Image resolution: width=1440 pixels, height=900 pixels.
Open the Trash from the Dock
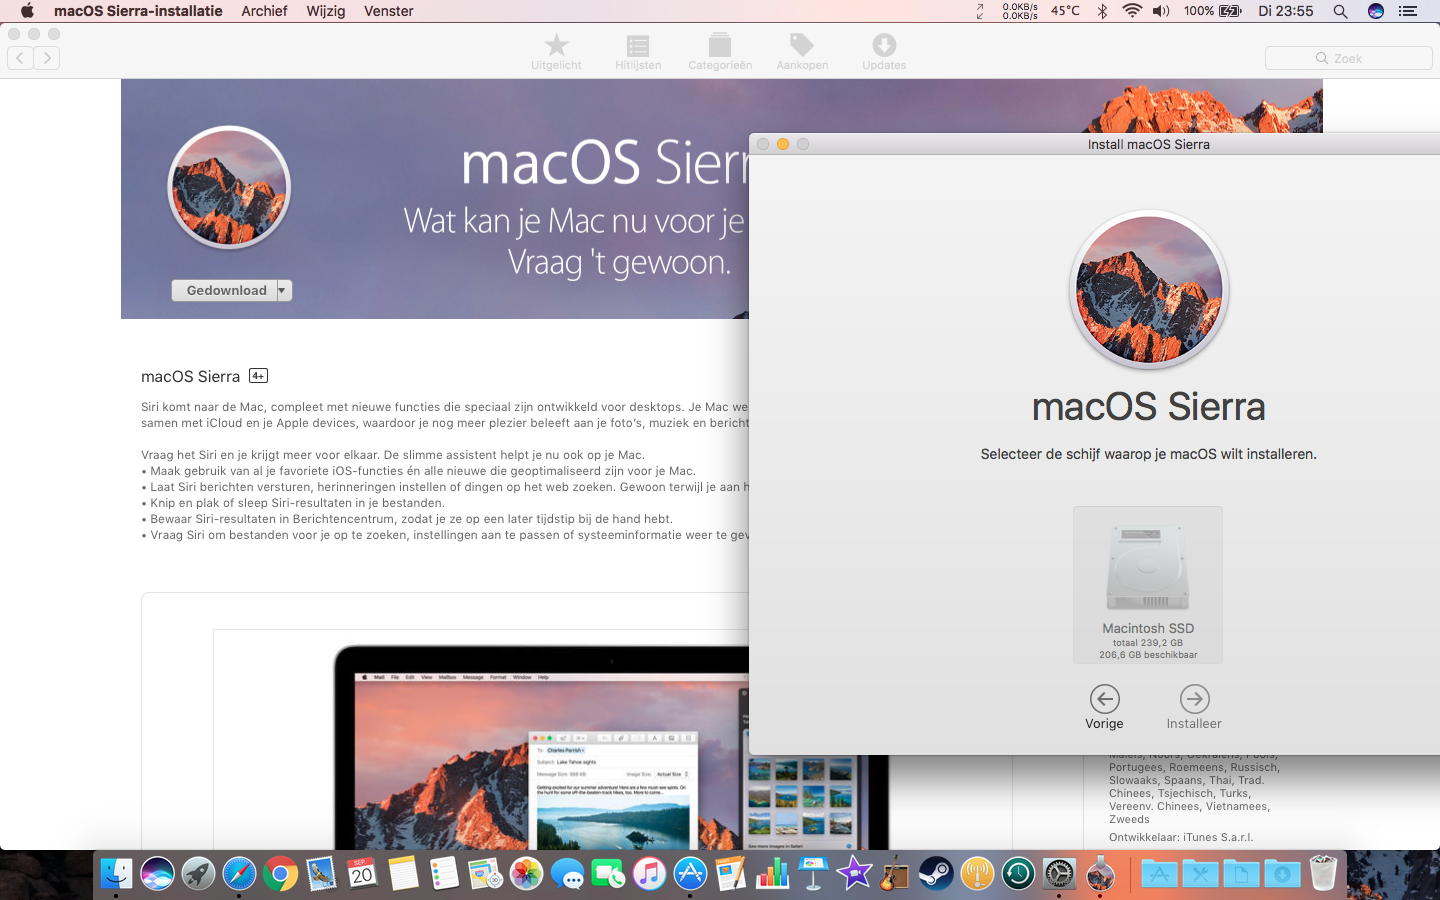click(x=1323, y=874)
